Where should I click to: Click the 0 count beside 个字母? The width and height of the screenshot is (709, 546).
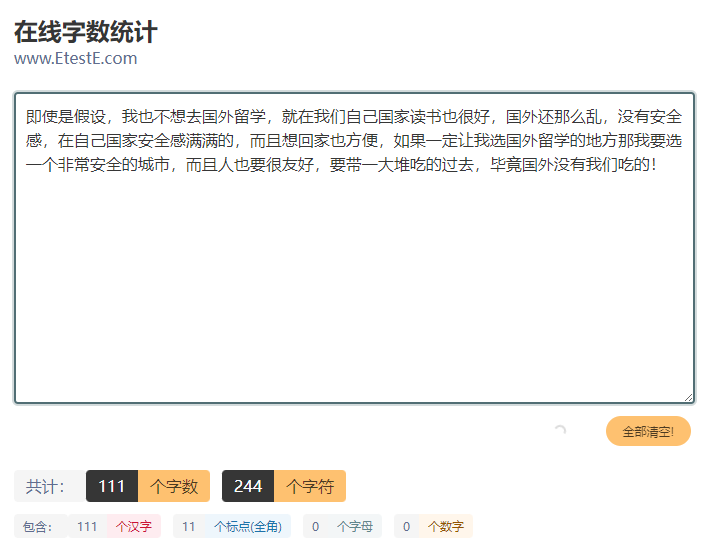click(x=316, y=526)
